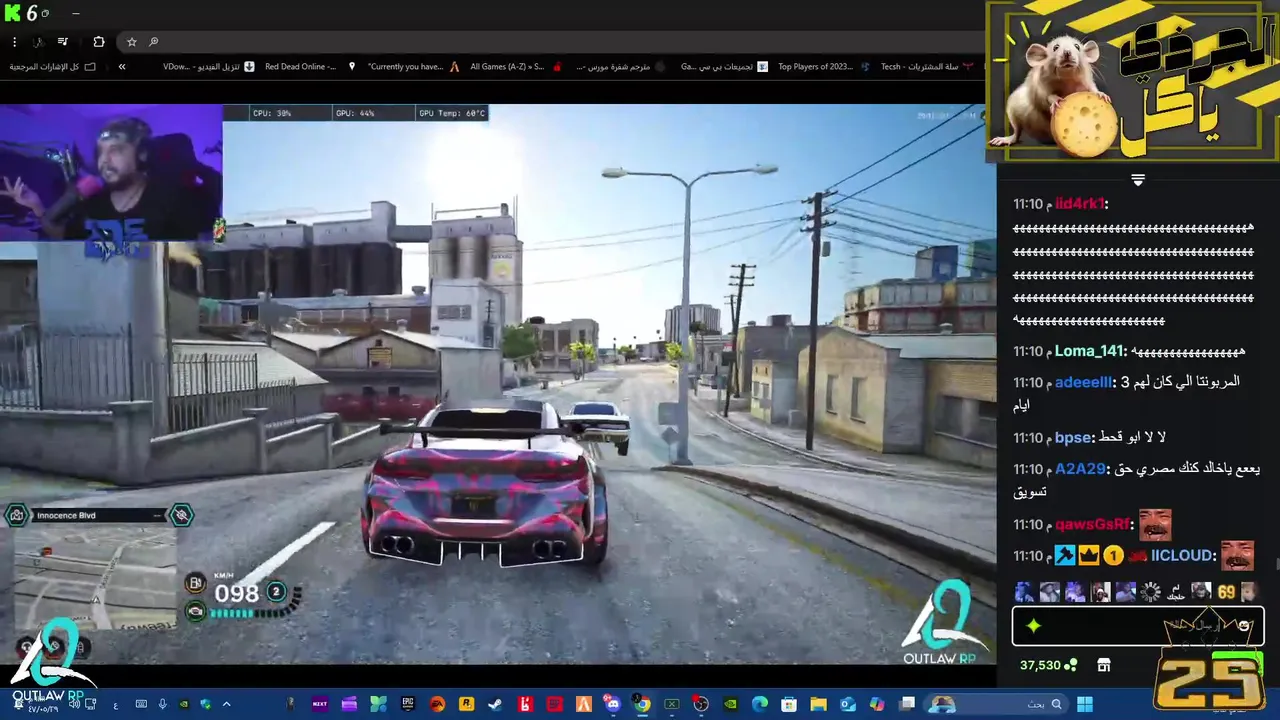Image resolution: width=1280 pixels, height=720 pixels.
Task: Open the VDow video download bookmark
Action: pyautogui.click(x=207, y=67)
